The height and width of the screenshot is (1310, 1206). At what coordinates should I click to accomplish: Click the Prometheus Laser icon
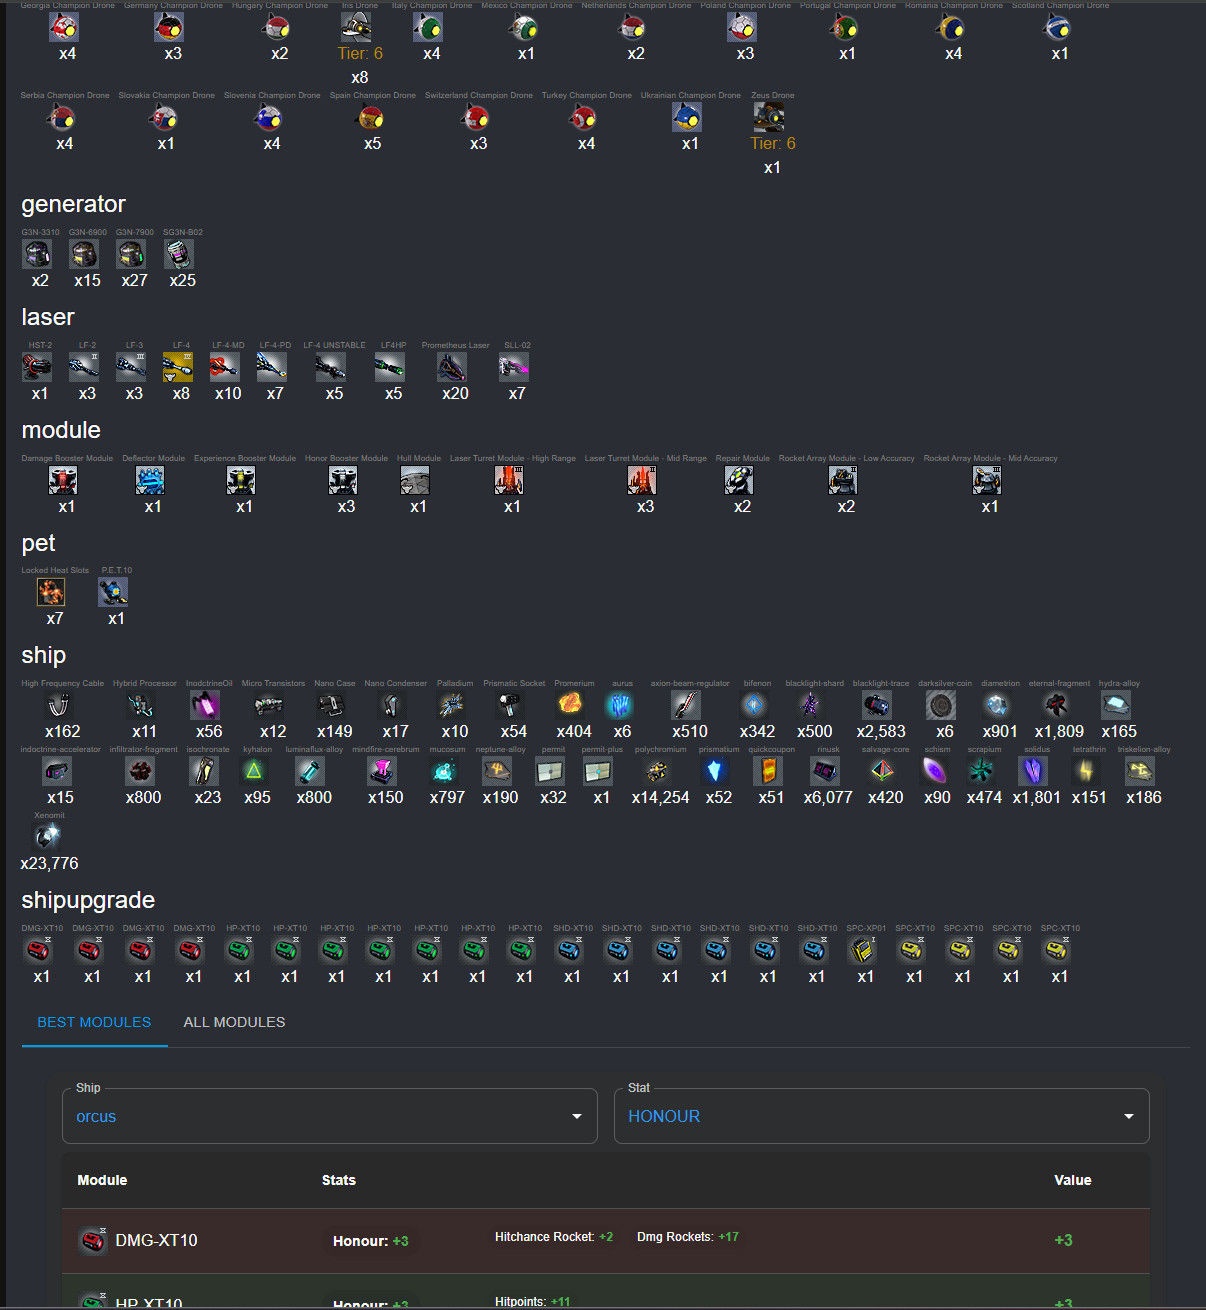coord(452,368)
